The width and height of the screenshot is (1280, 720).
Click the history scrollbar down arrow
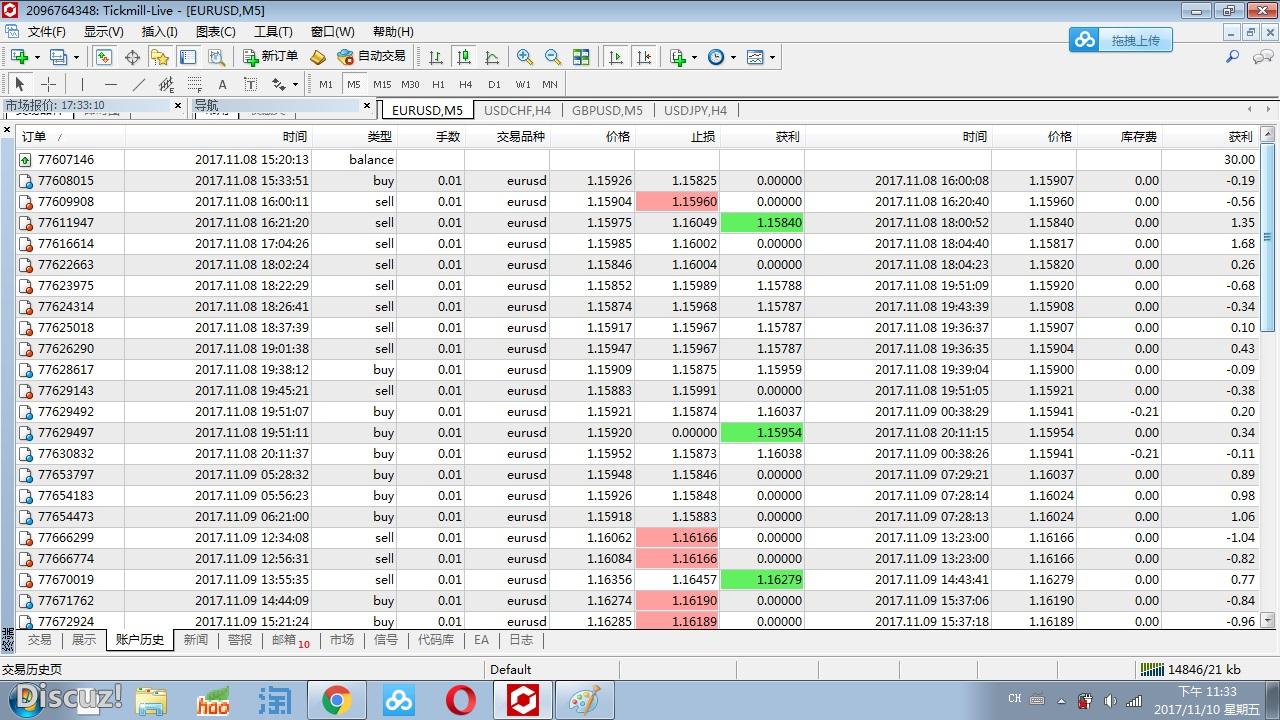click(x=1268, y=620)
